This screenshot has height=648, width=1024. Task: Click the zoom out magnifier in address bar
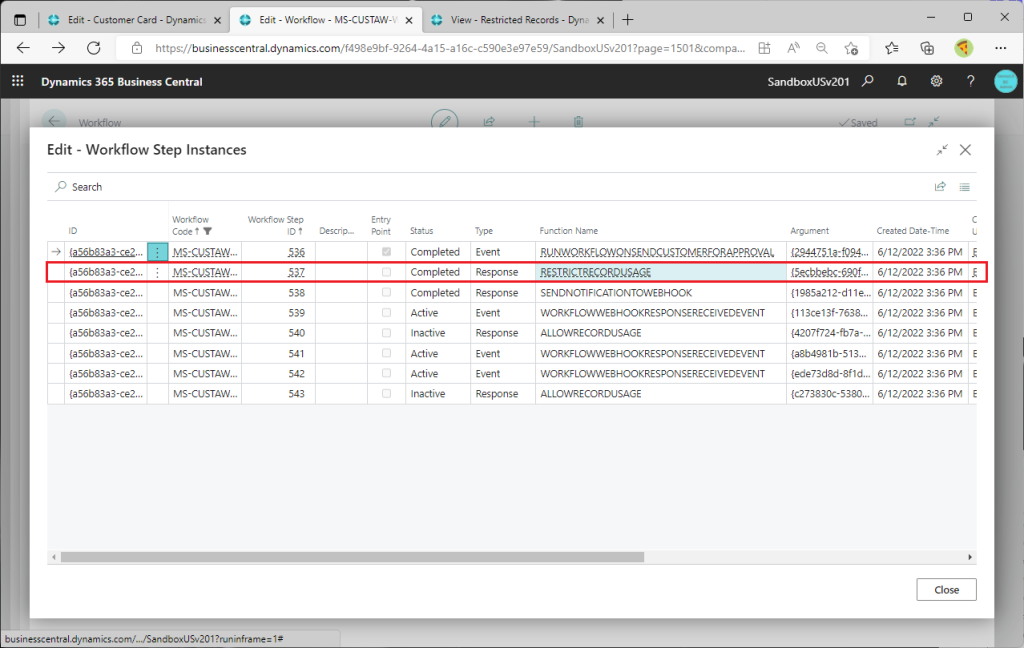[x=822, y=48]
